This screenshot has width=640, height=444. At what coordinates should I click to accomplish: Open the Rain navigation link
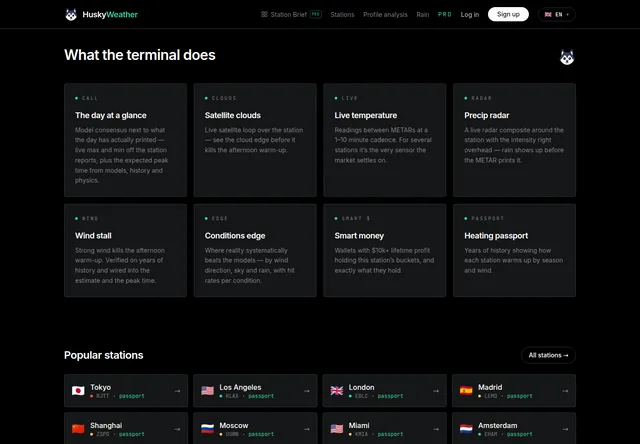pos(422,15)
